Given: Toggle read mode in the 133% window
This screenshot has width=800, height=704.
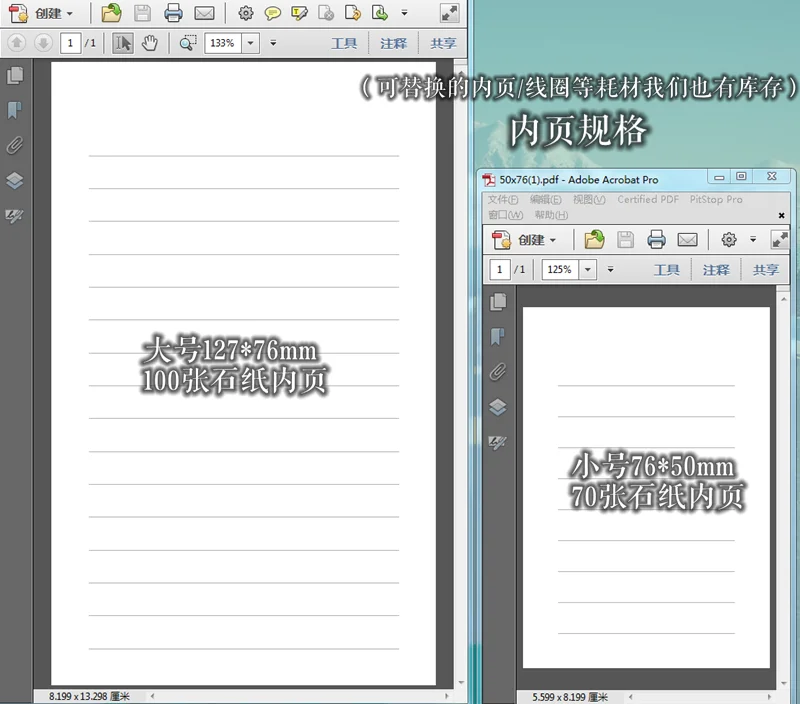Looking at the screenshot, I should [x=449, y=14].
